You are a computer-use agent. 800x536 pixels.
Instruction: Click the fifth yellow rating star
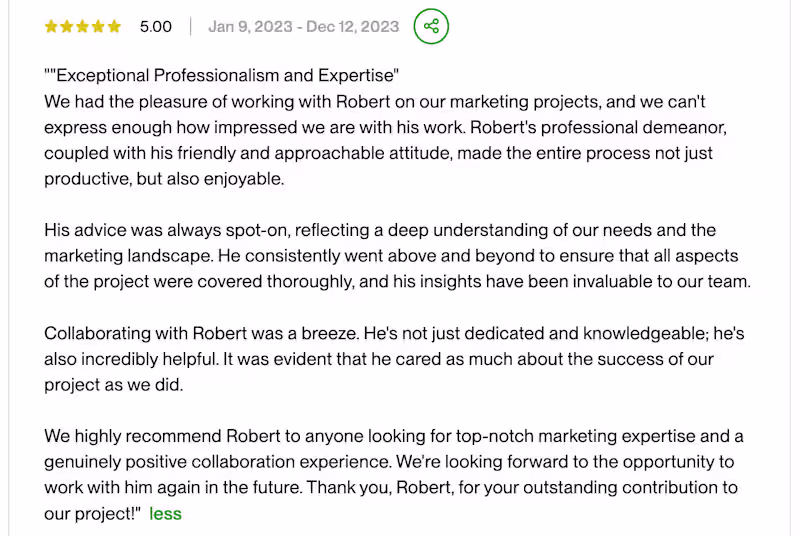(x=114, y=27)
